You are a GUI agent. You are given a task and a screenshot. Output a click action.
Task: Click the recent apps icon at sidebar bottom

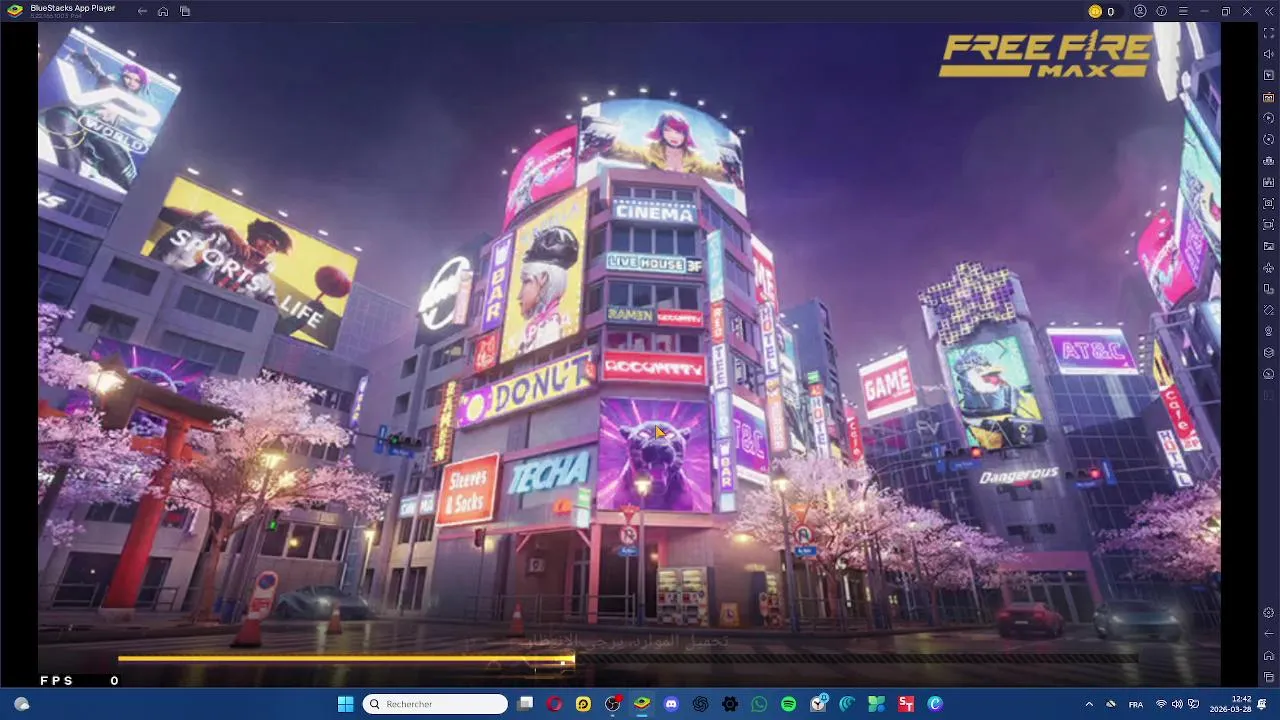click(1269, 676)
